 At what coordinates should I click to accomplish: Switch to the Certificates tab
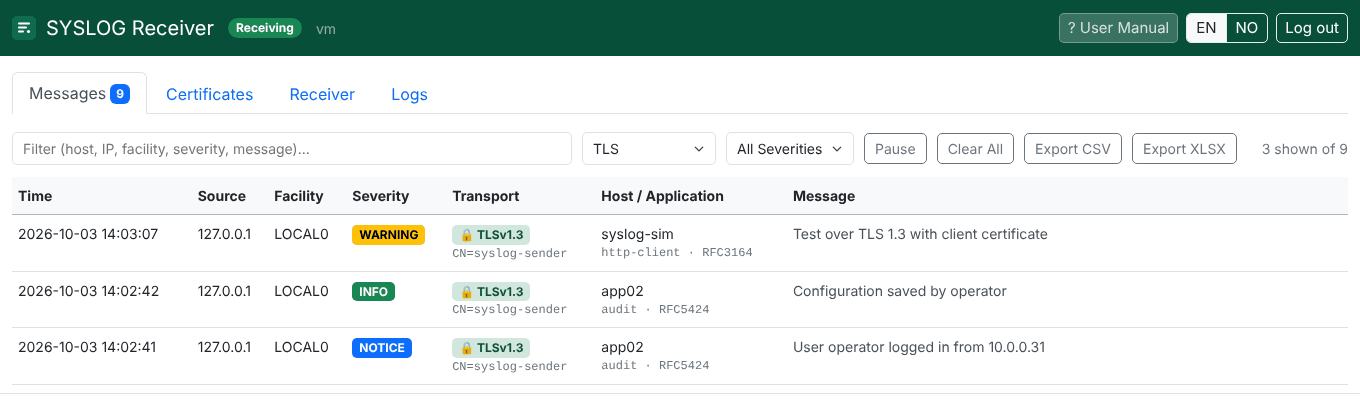209,94
